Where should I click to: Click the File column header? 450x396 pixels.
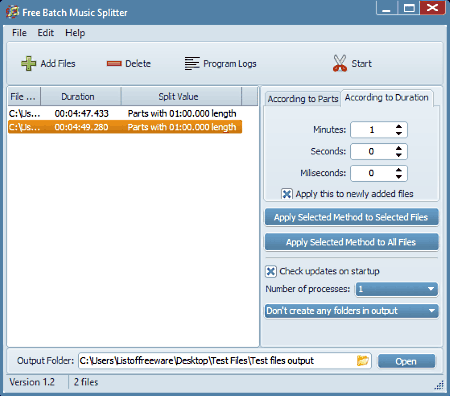click(24, 97)
